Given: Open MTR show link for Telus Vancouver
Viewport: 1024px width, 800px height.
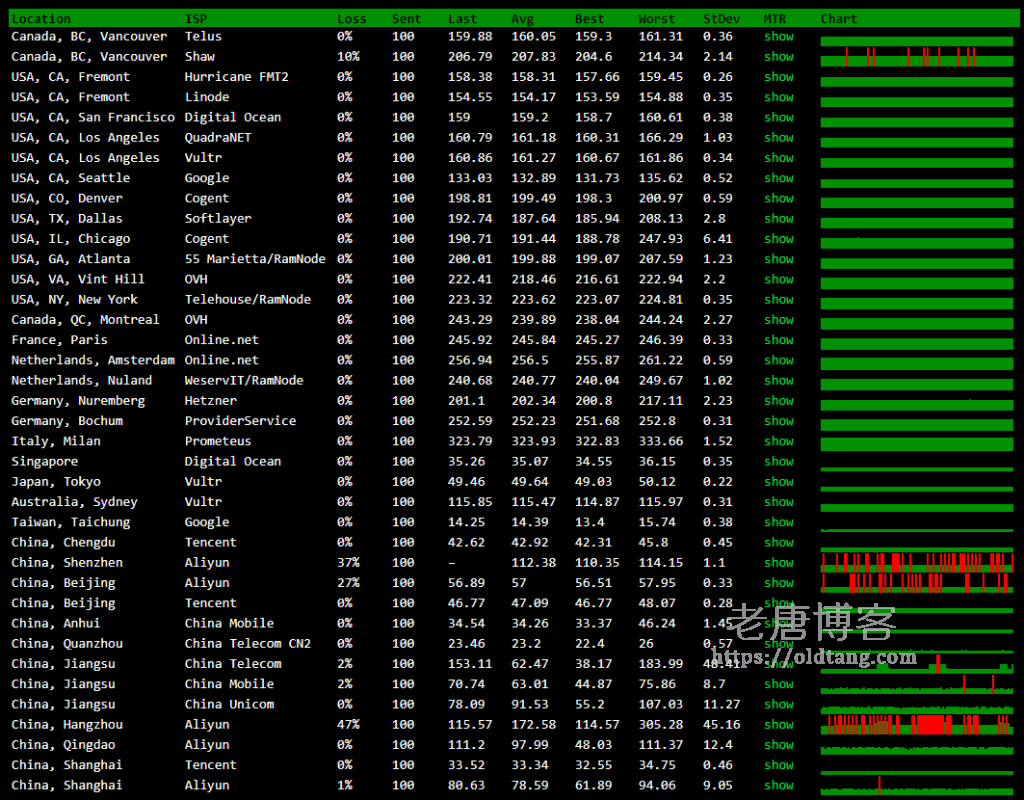Looking at the screenshot, I should click(778, 37).
